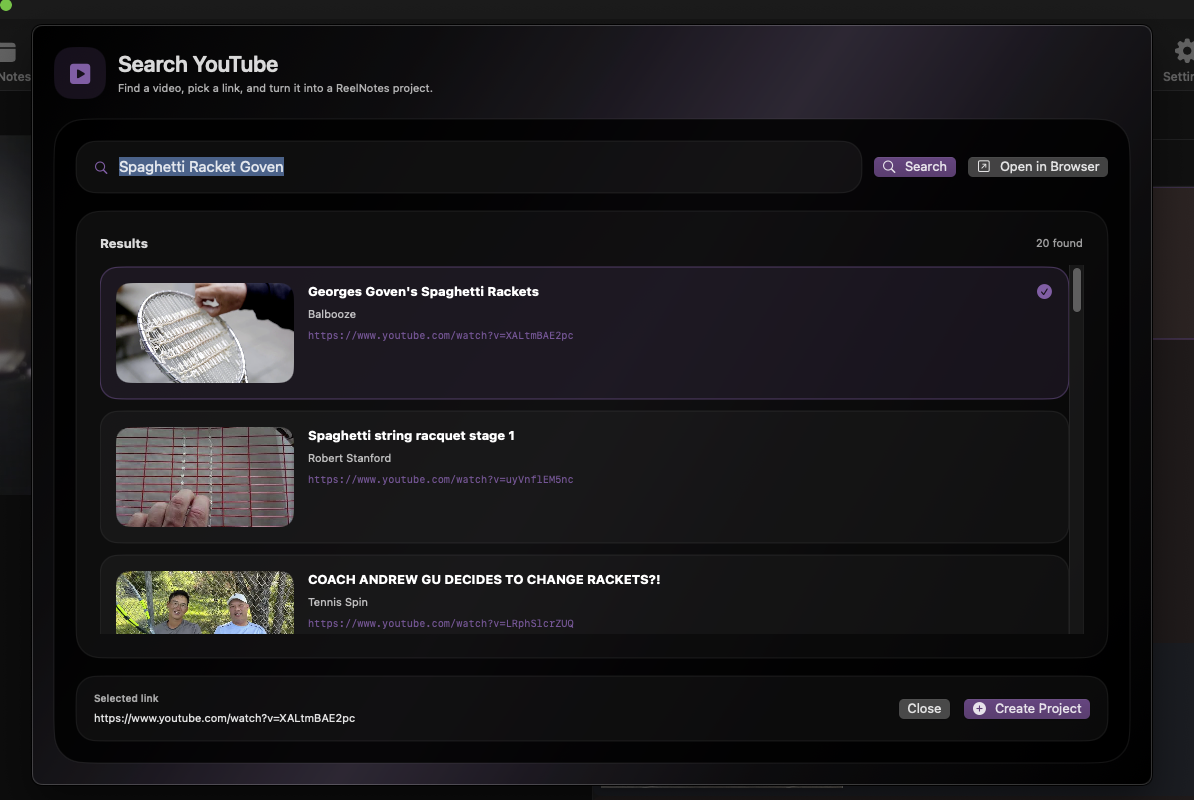Click Robert Stanford's video URL link
Image resolution: width=1194 pixels, height=800 pixels.
(440, 479)
